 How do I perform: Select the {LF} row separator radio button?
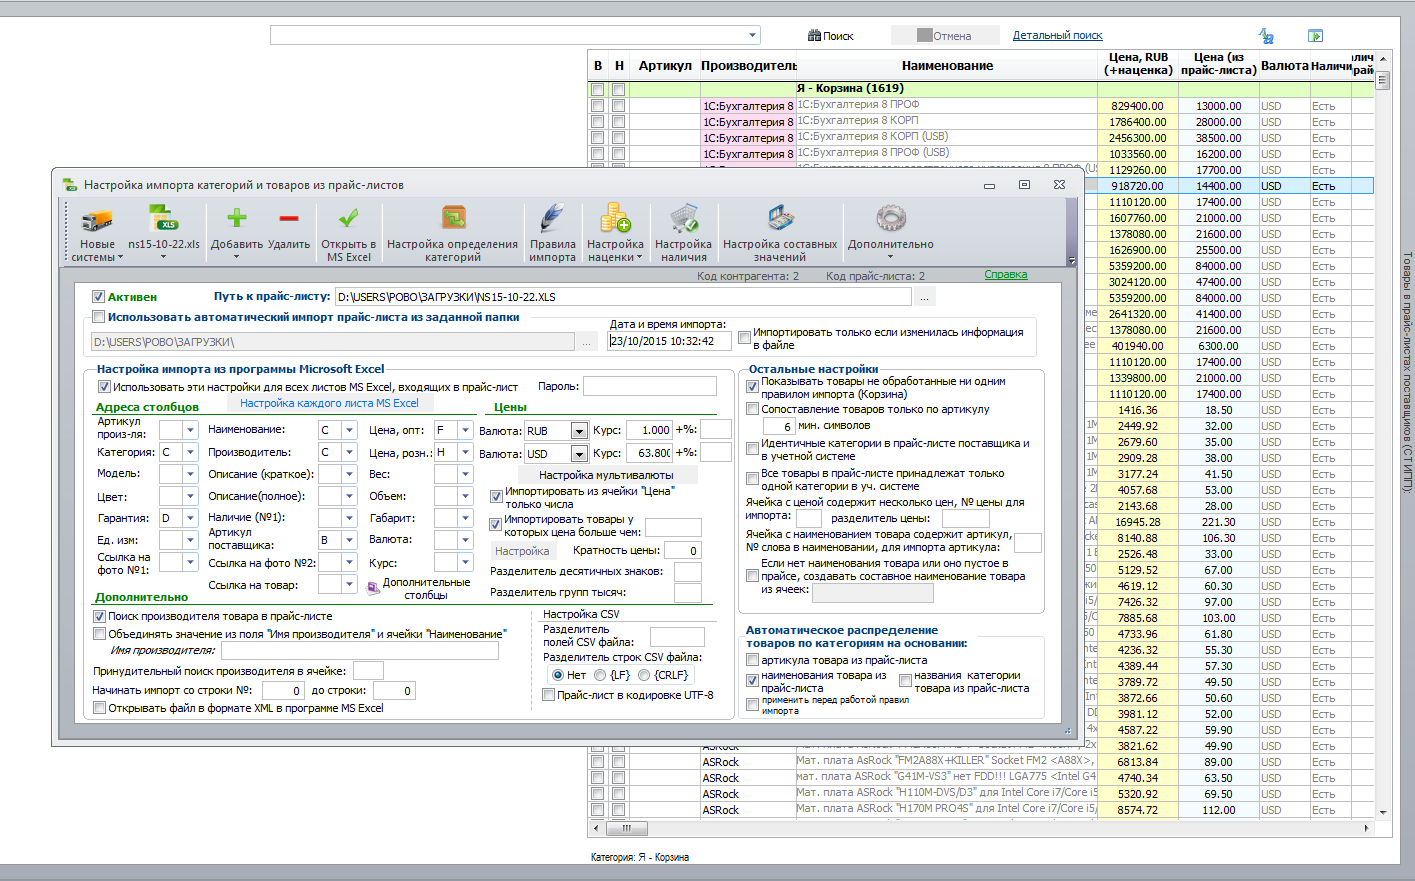click(x=600, y=675)
